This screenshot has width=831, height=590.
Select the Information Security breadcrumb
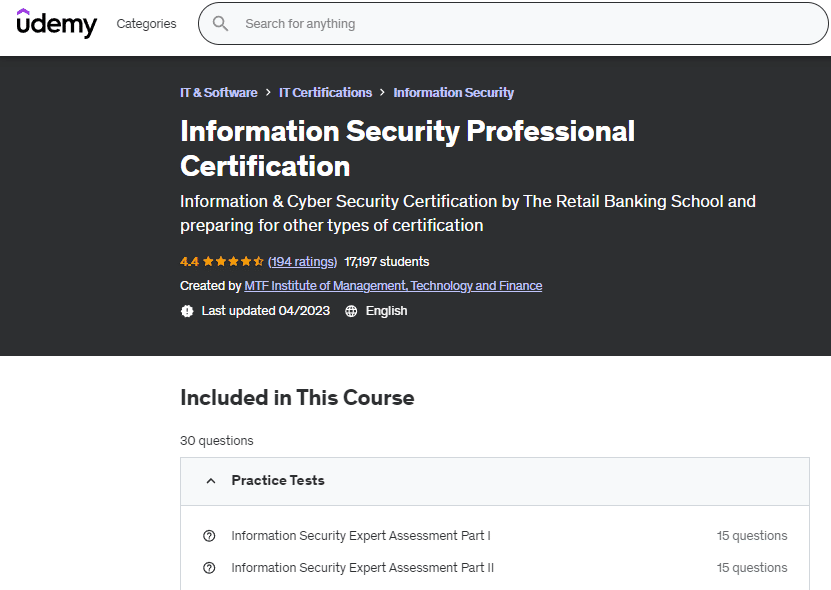(453, 92)
